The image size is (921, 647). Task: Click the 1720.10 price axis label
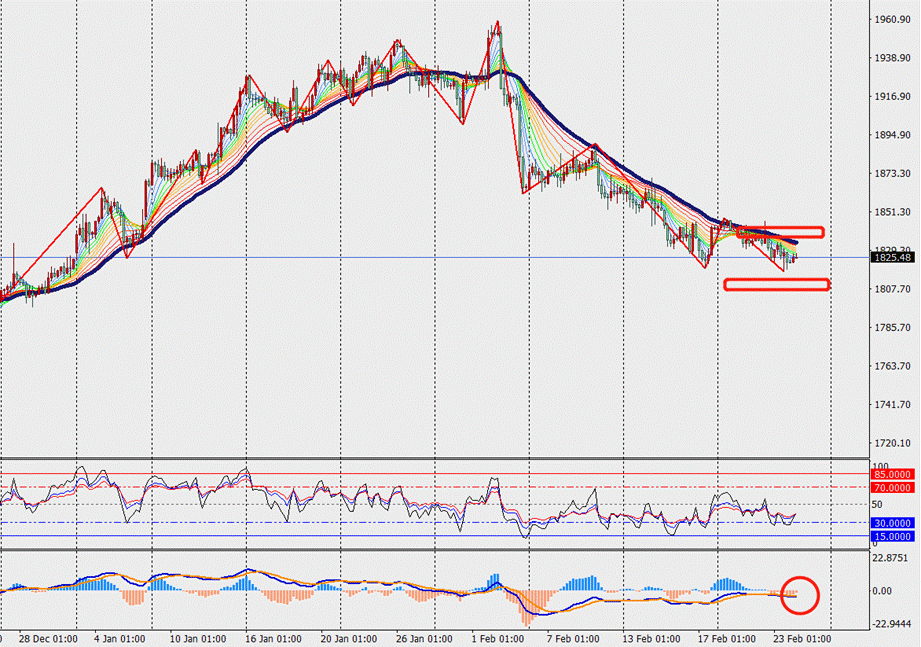coord(892,443)
